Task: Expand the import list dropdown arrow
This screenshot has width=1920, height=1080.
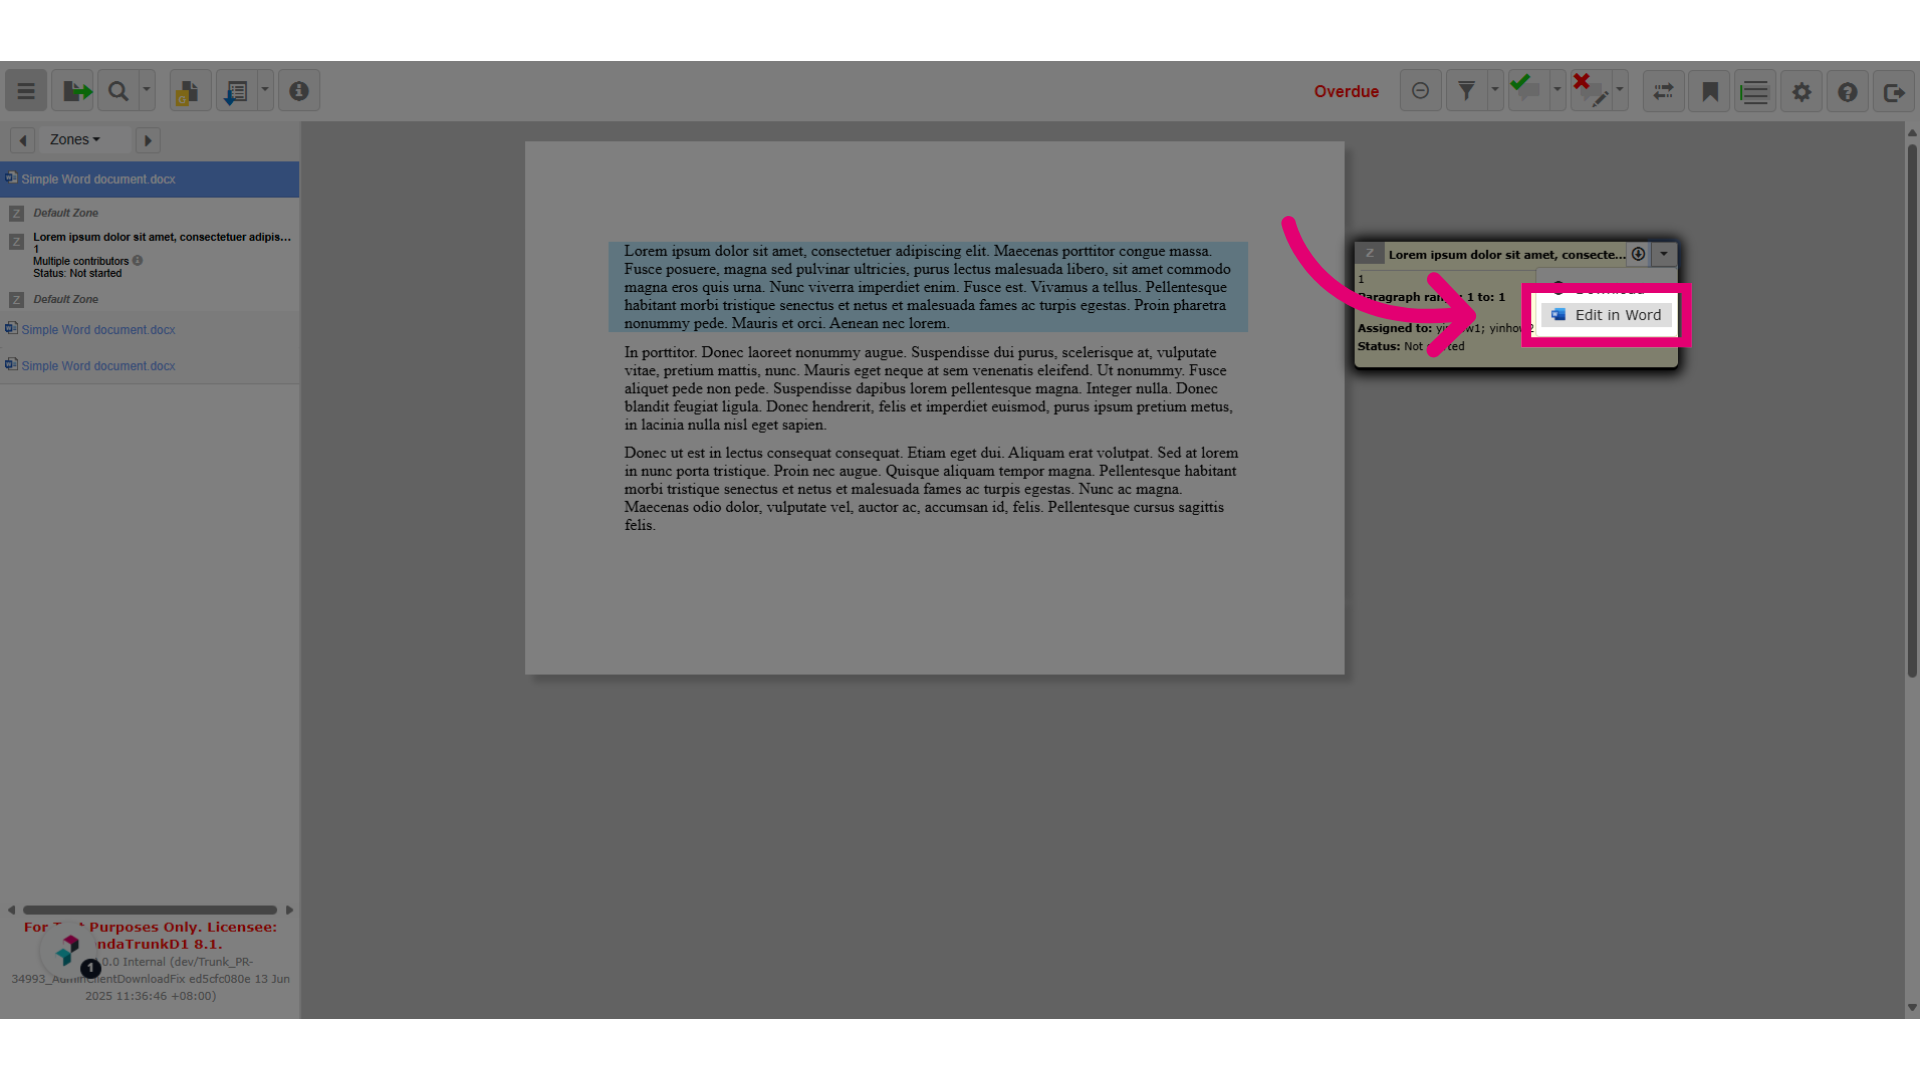Action: (265, 91)
